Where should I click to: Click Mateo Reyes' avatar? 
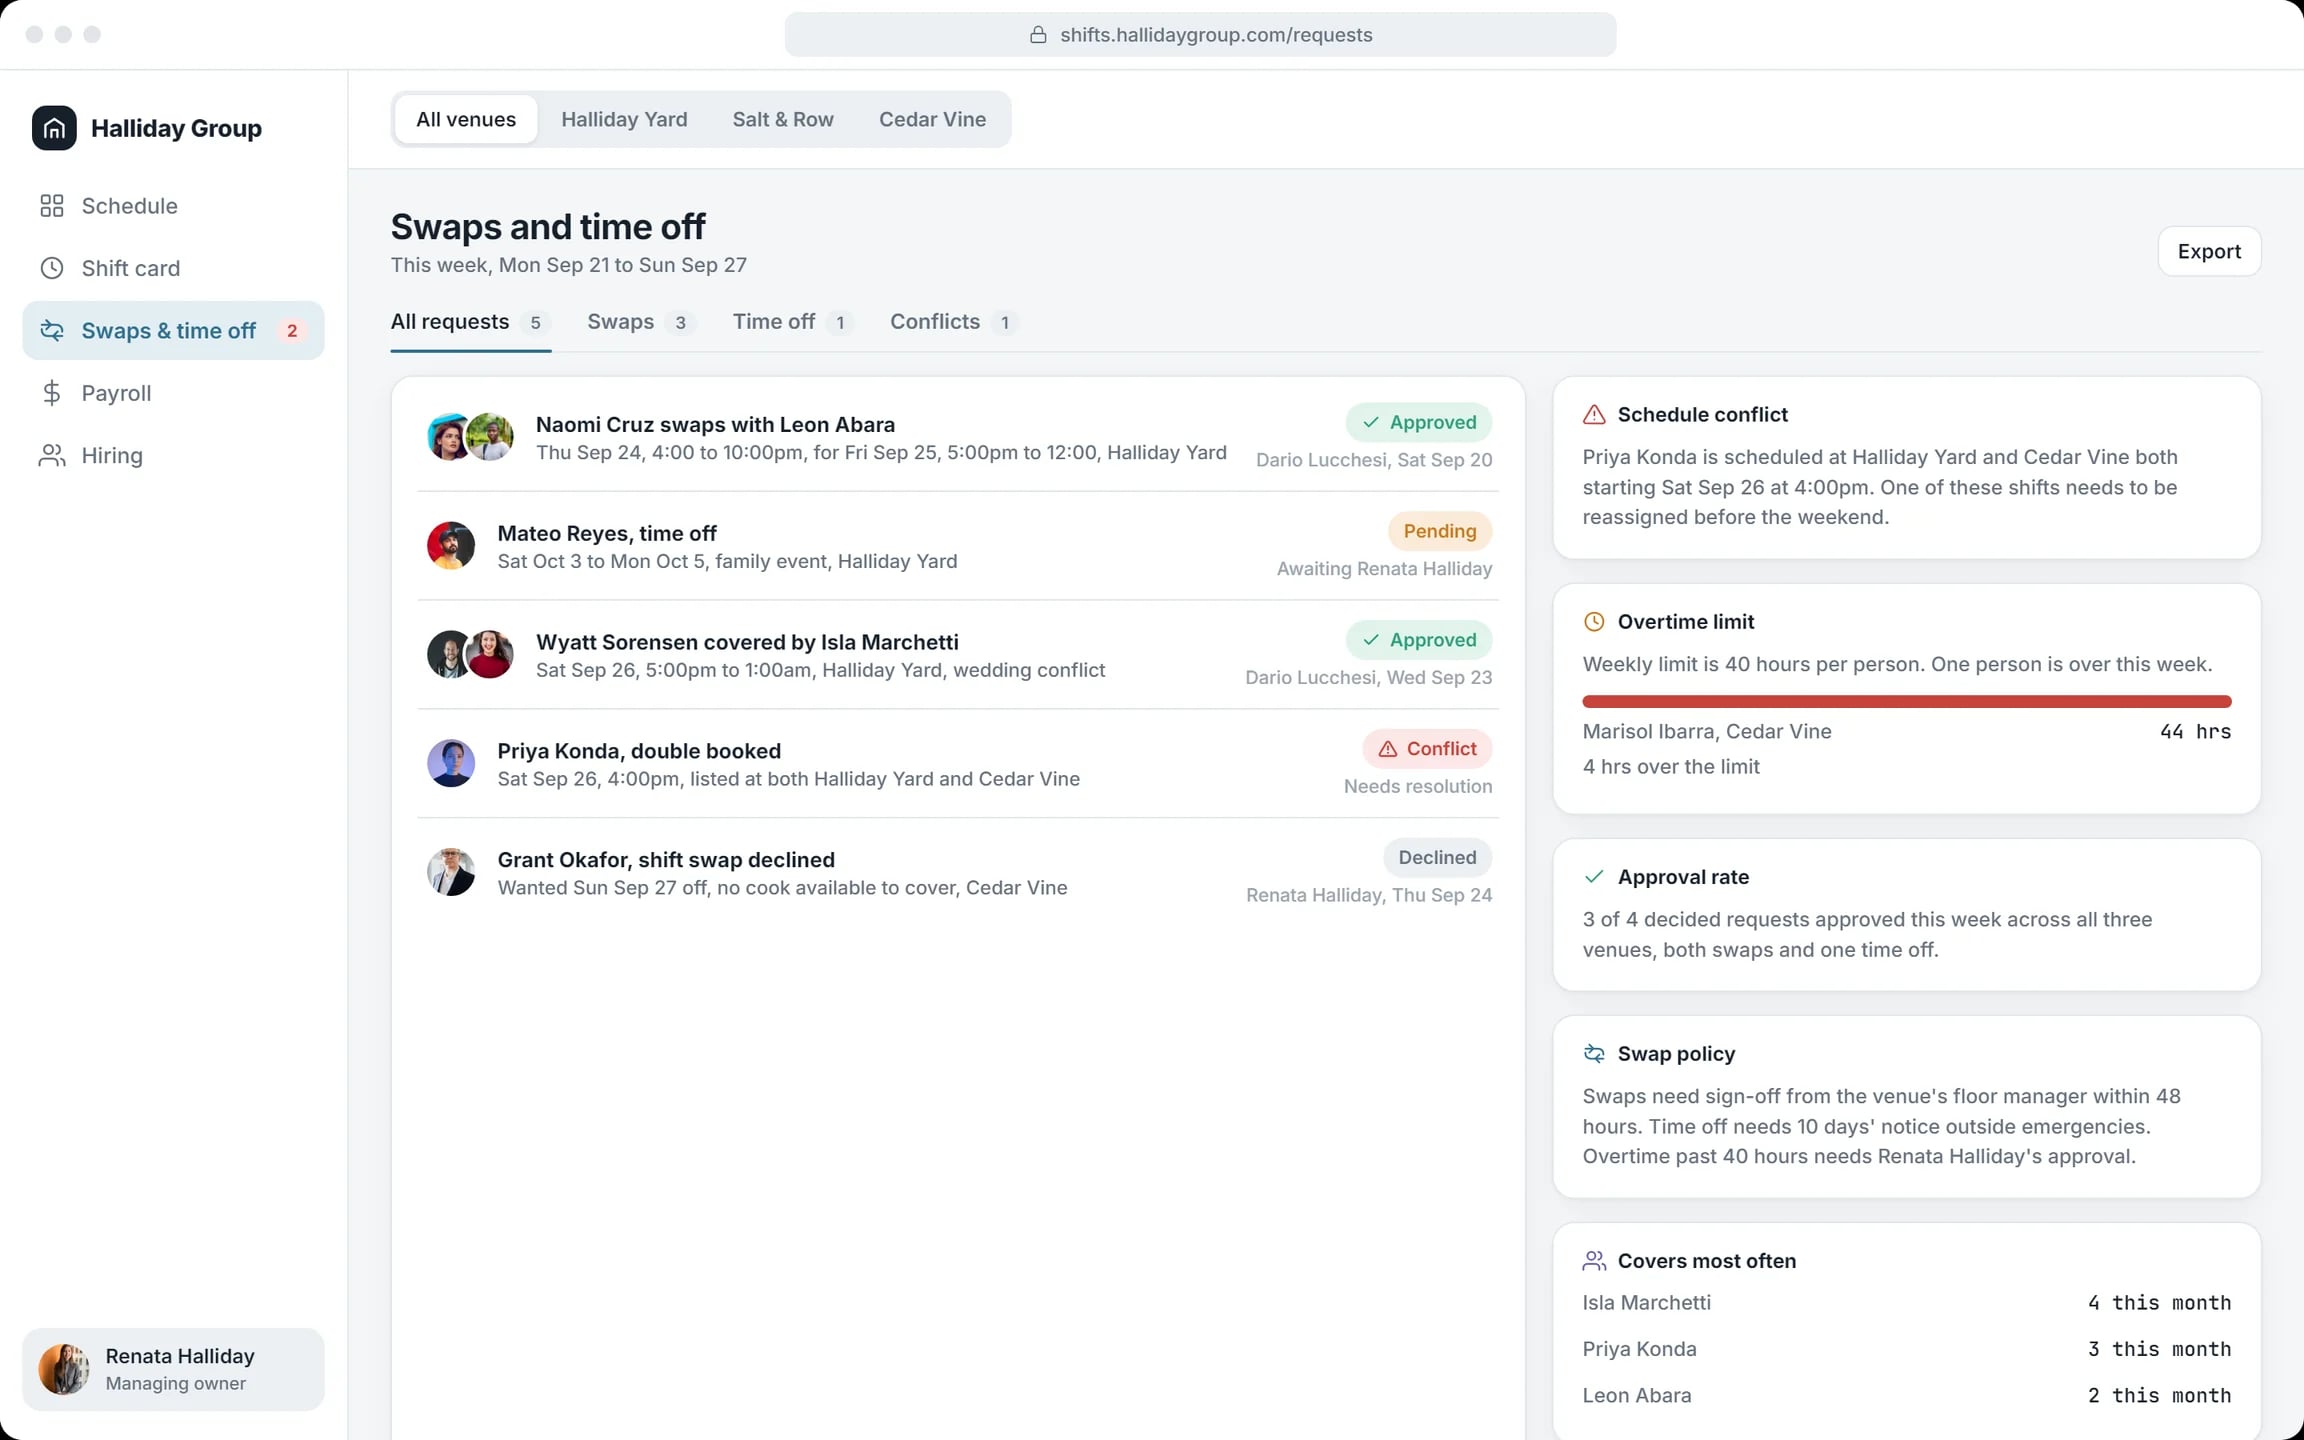tap(451, 546)
